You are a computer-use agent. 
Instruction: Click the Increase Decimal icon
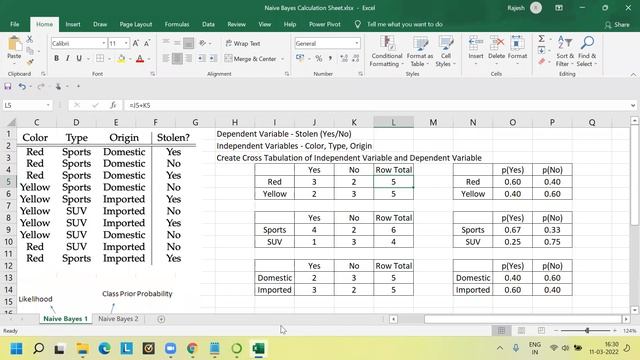click(344, 59)
